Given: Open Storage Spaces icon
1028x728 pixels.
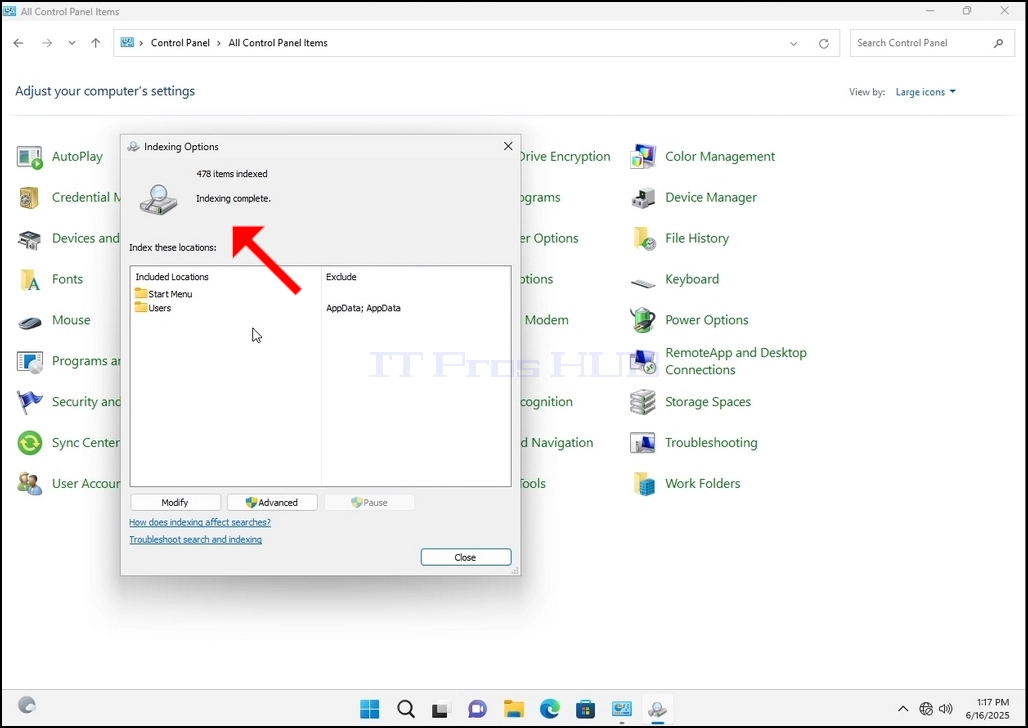Looking at the screenshot, I should coord(642,402).
